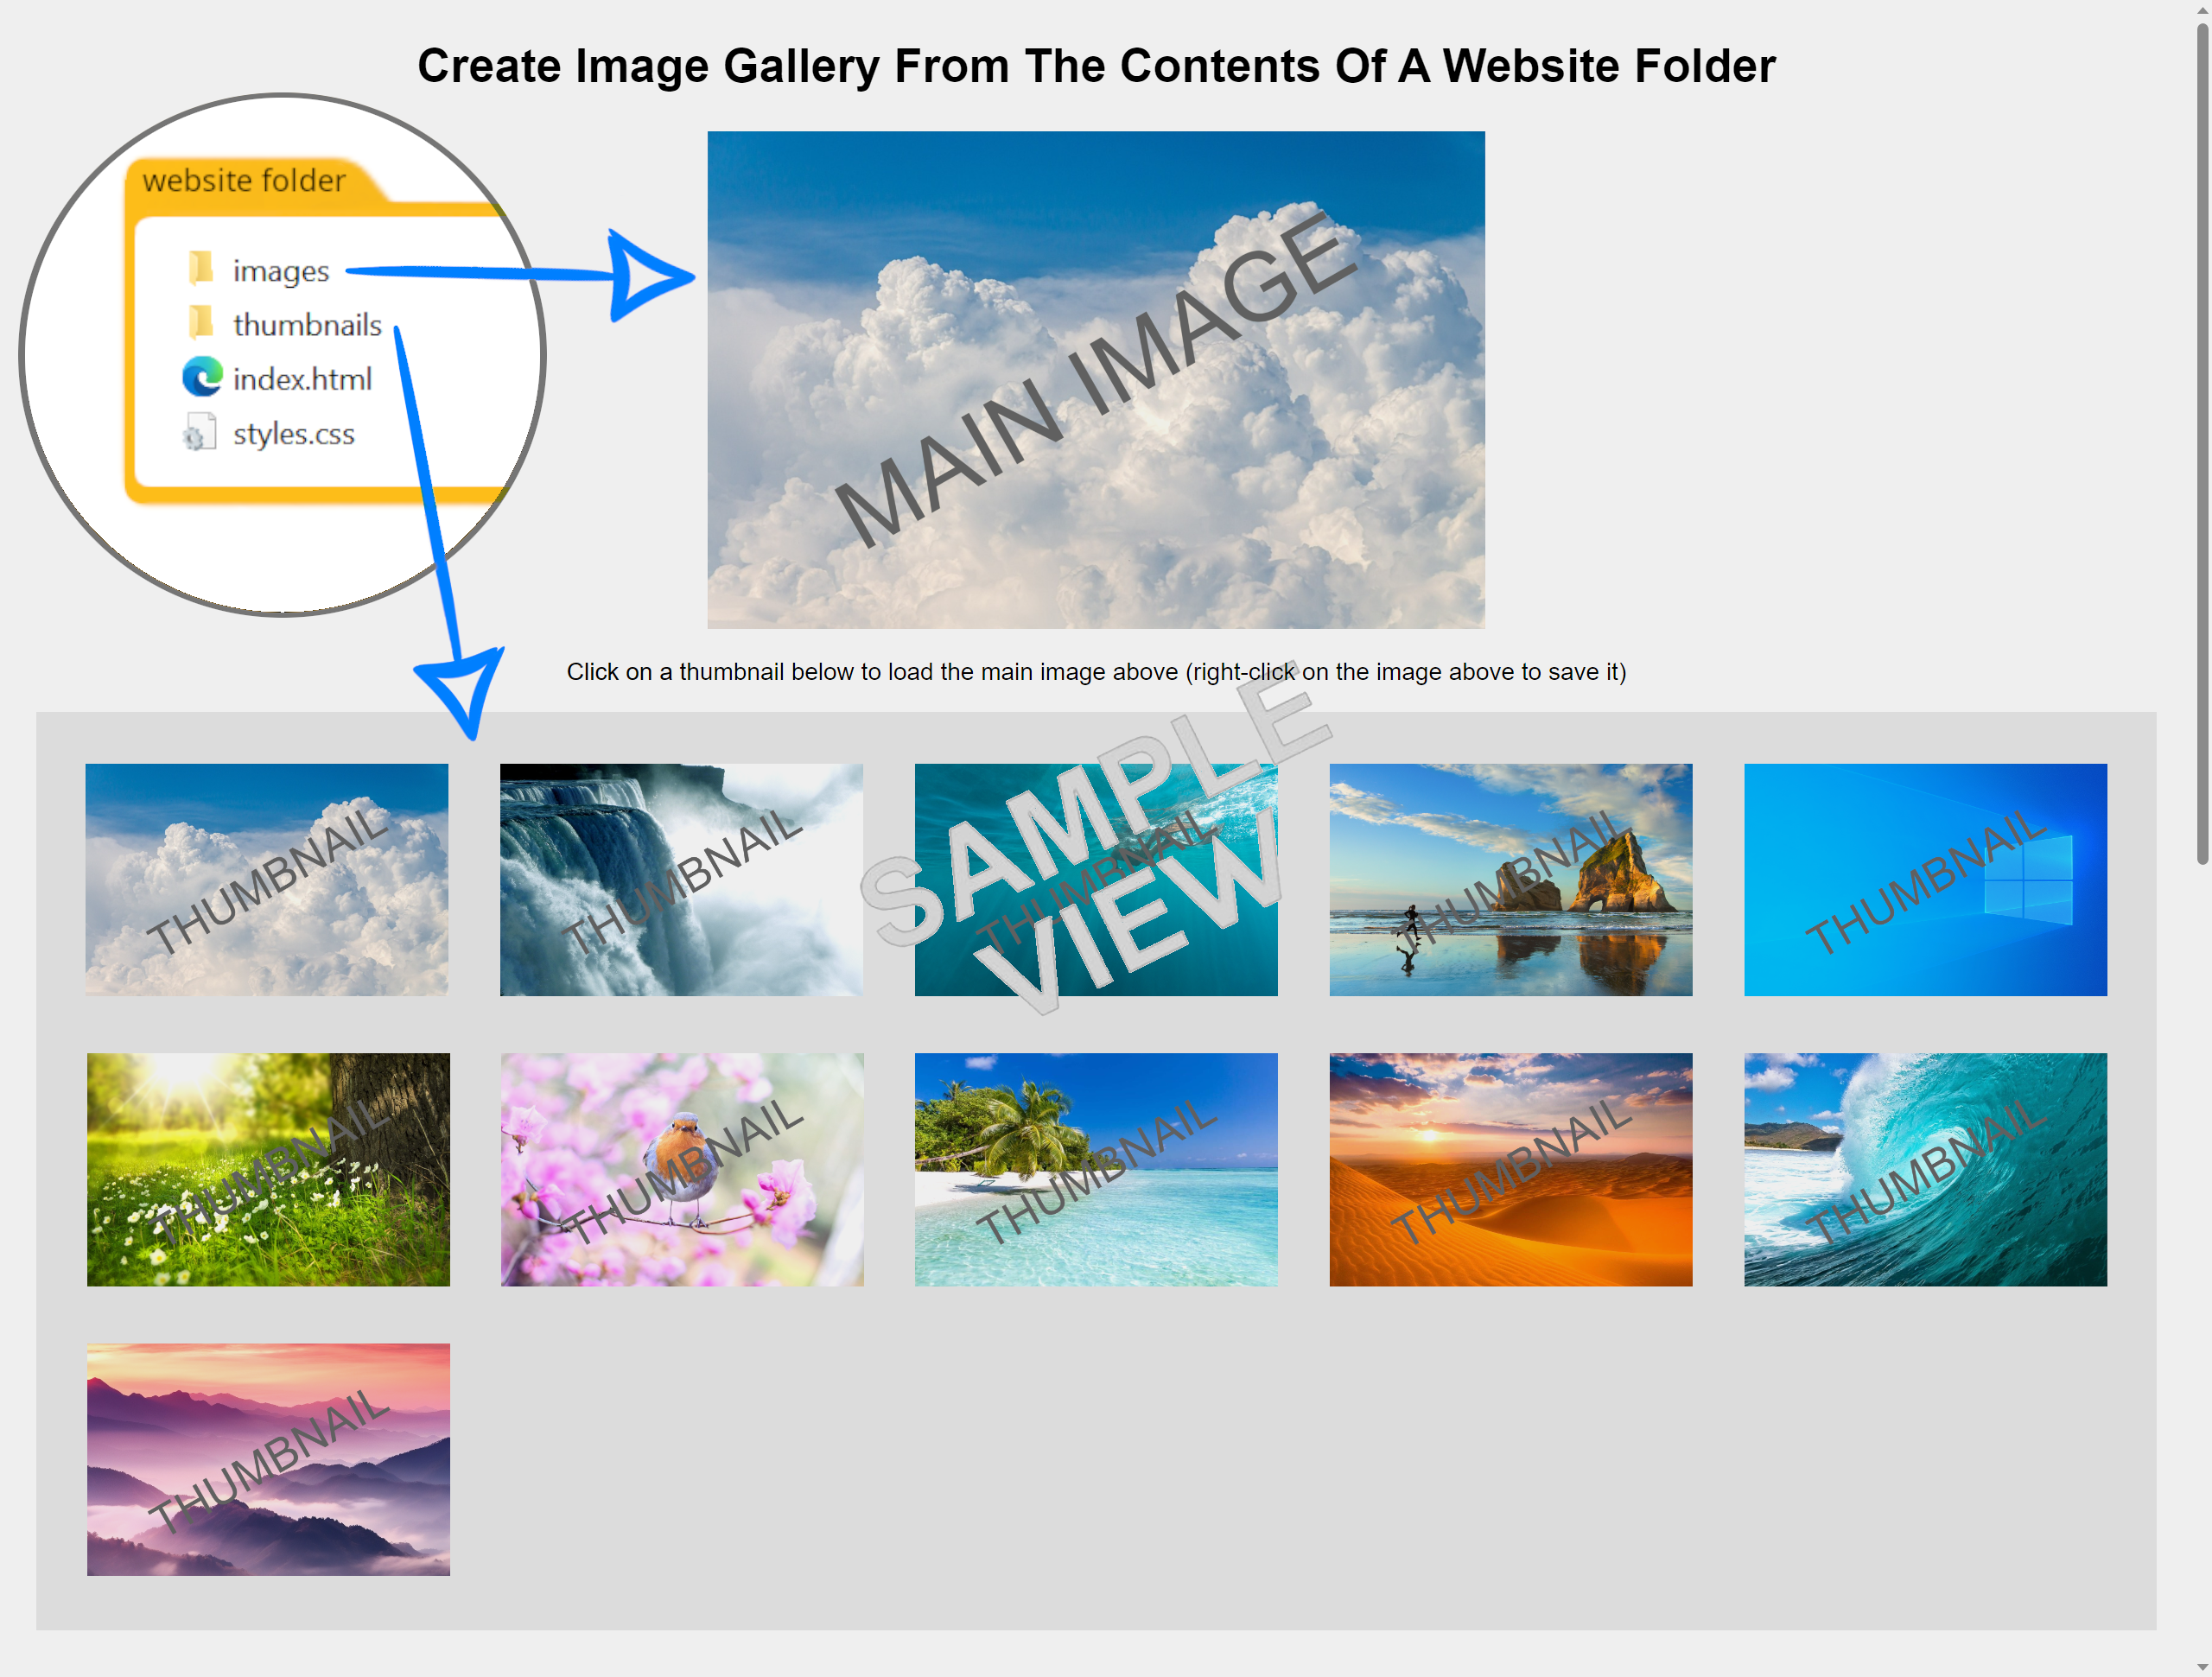Viewport: 2212px width, 1677px height.
Task: Choose the orange desert dunes thumbnail
Action: click(1511, 1169)
